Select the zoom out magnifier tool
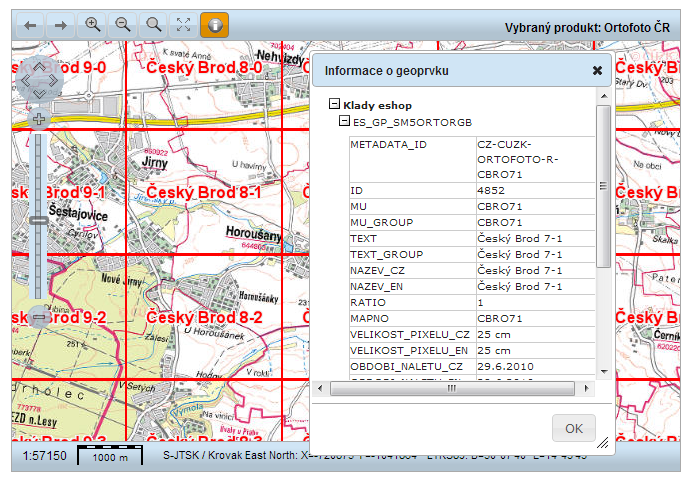Image resolution: width=690 pixels, height=486 pixels. coord(122,25)
